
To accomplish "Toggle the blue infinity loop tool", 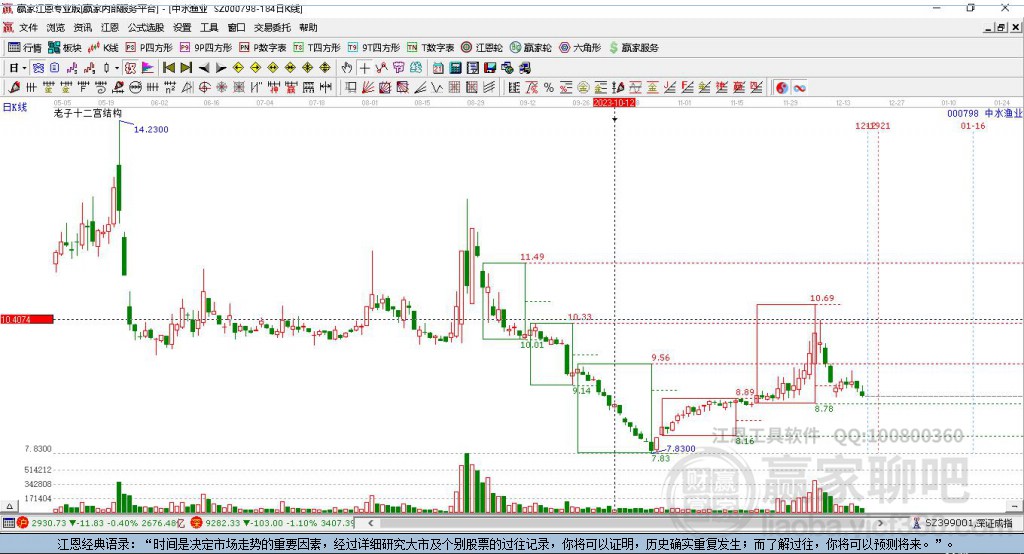I will pyautogui.click(x=799, y=87).
